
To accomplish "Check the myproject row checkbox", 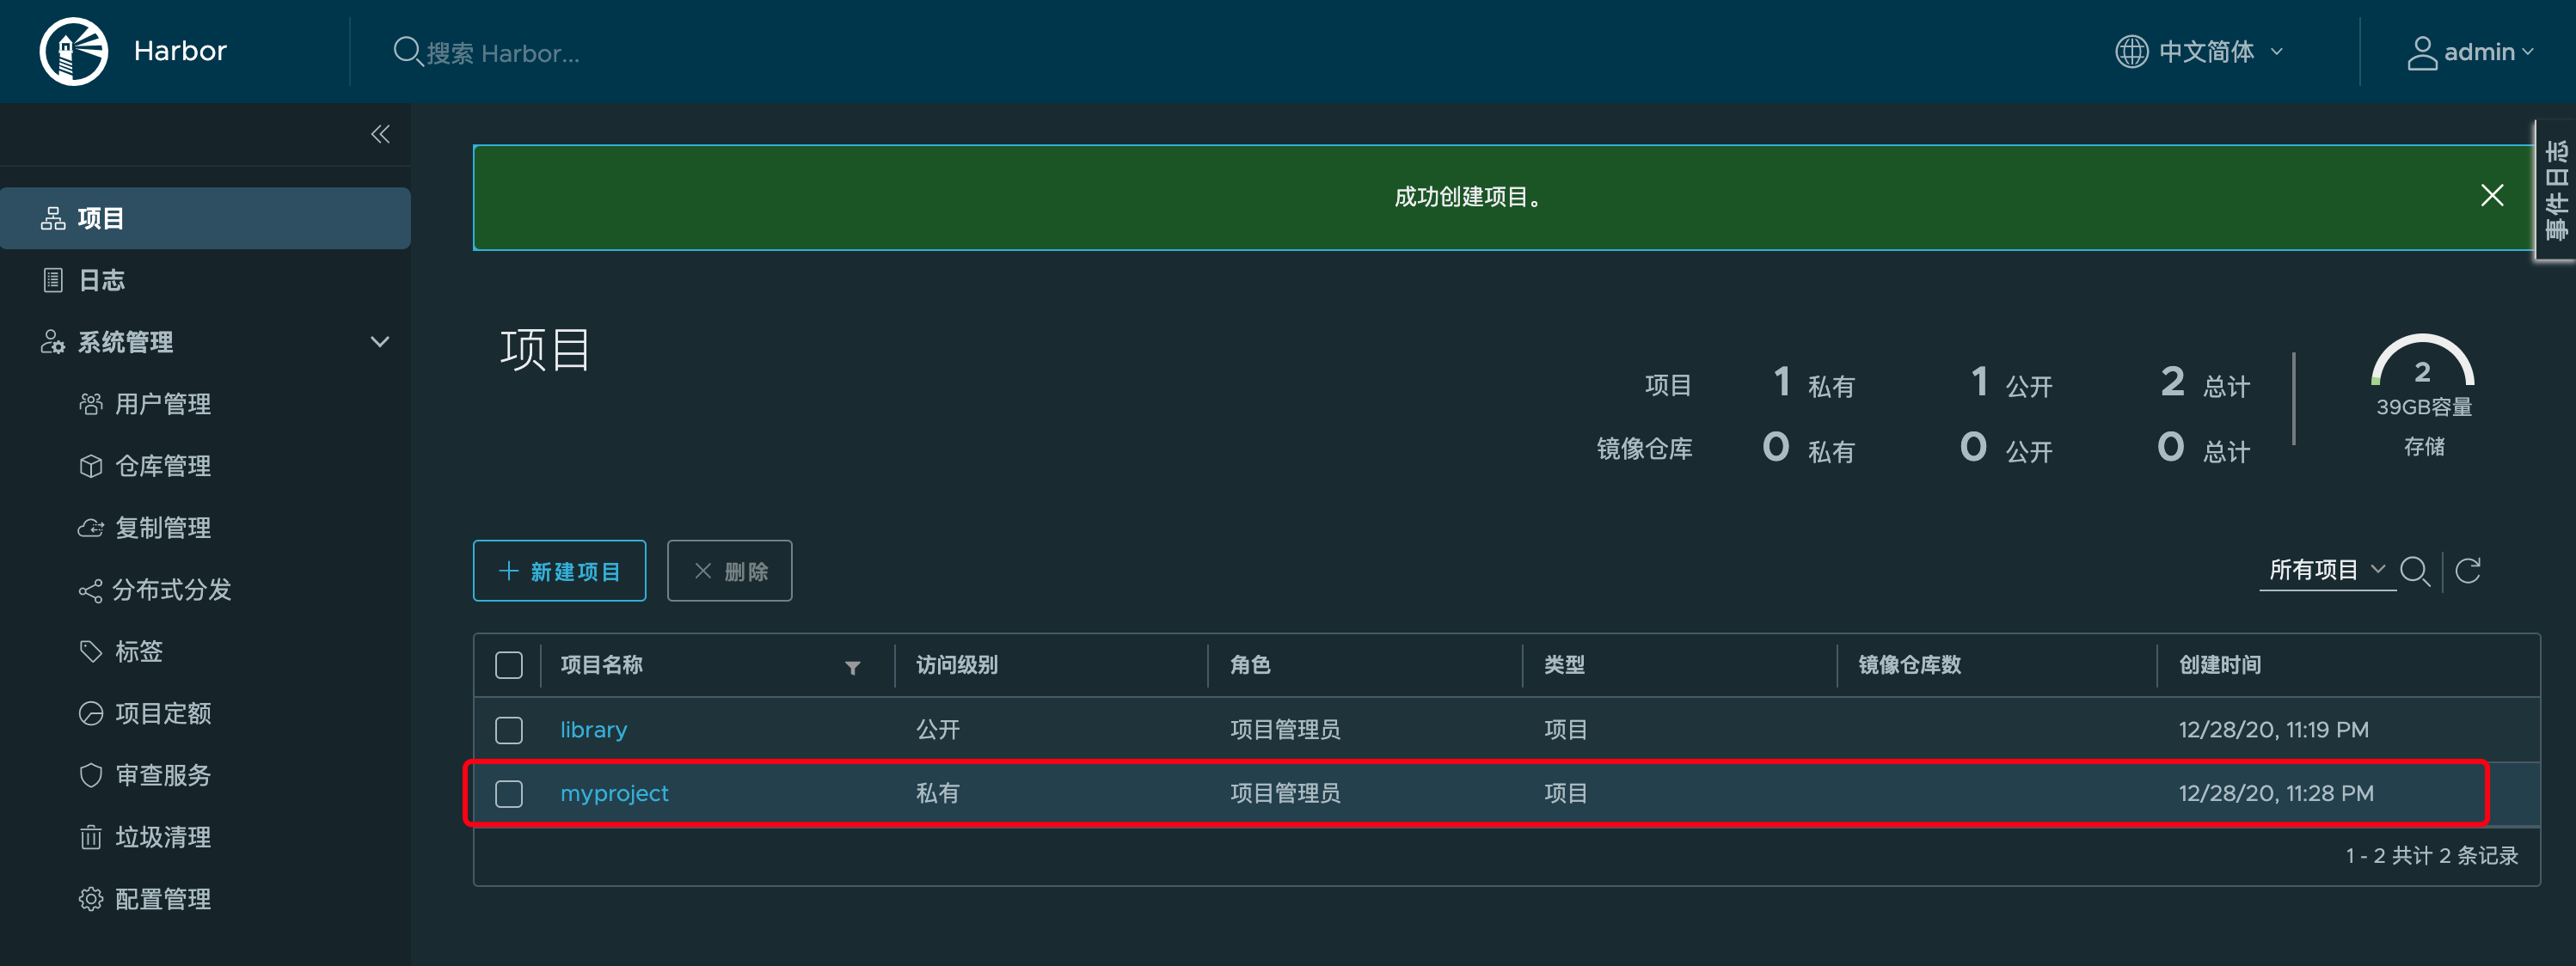I will pos(509,794).
